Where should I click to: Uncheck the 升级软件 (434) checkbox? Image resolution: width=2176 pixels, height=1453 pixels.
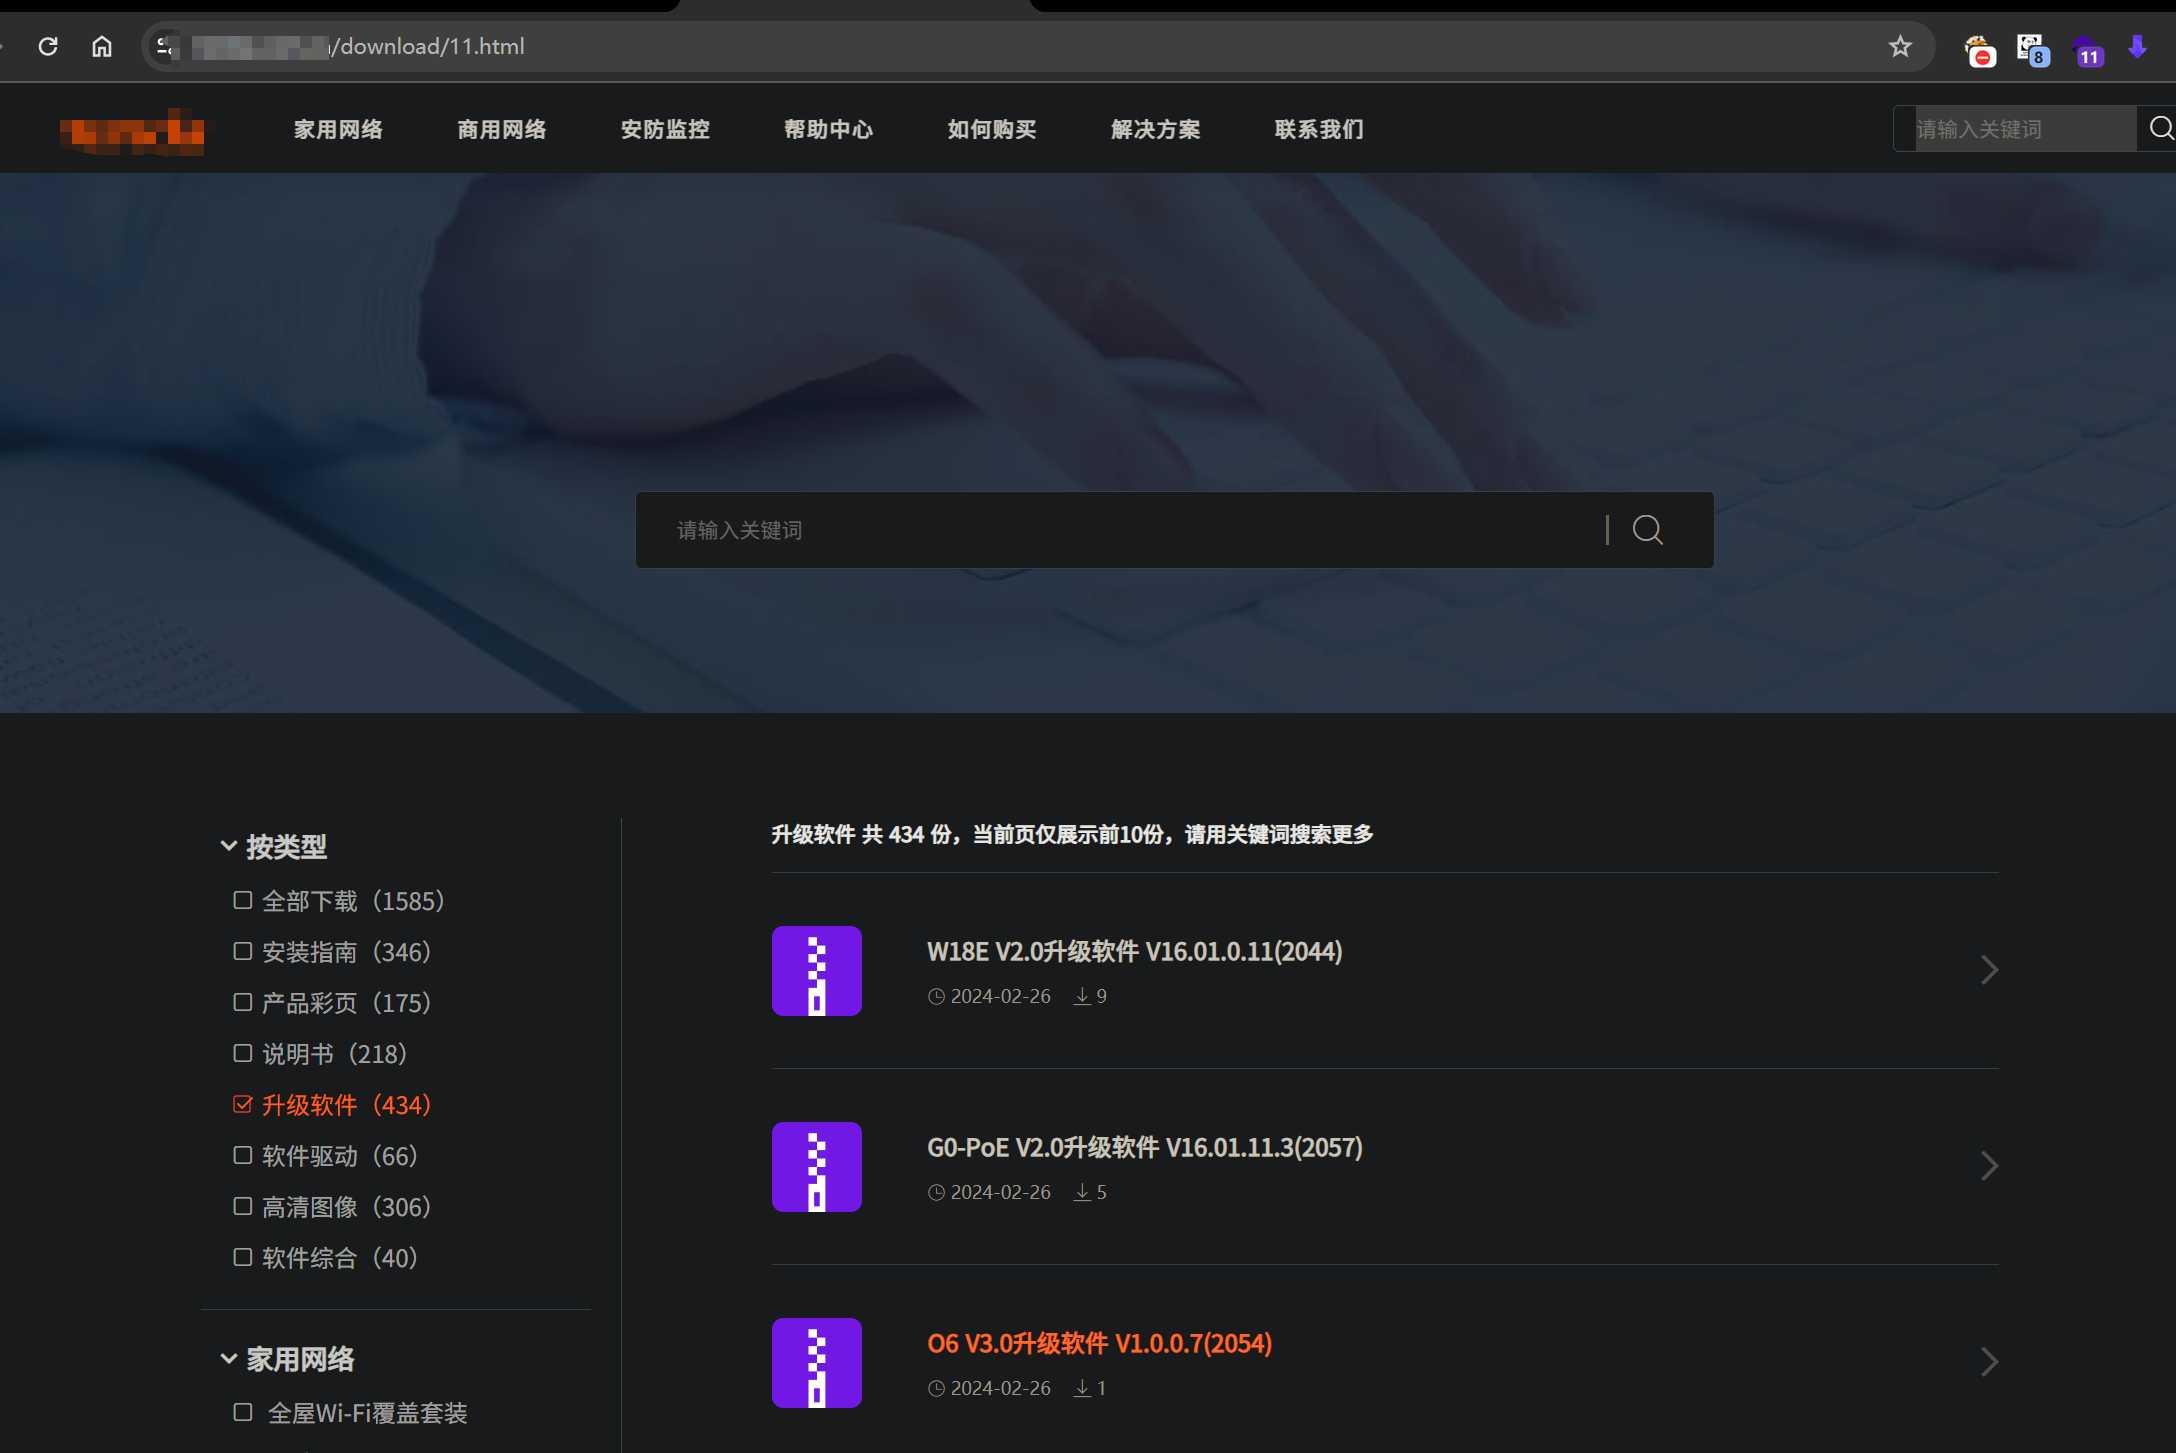(x=242, y=1104)
